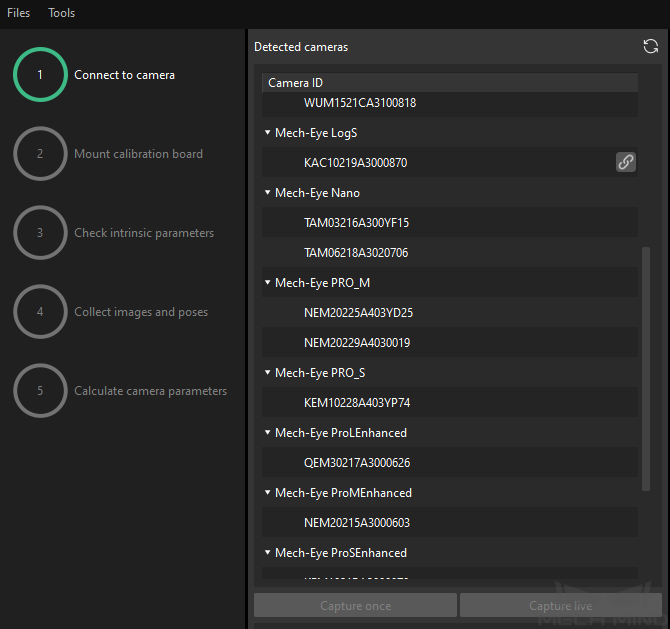Viewport: 670px width, 629px height.
Task: Select camera TAM06218A3020706
Action: tap(450, 253)
